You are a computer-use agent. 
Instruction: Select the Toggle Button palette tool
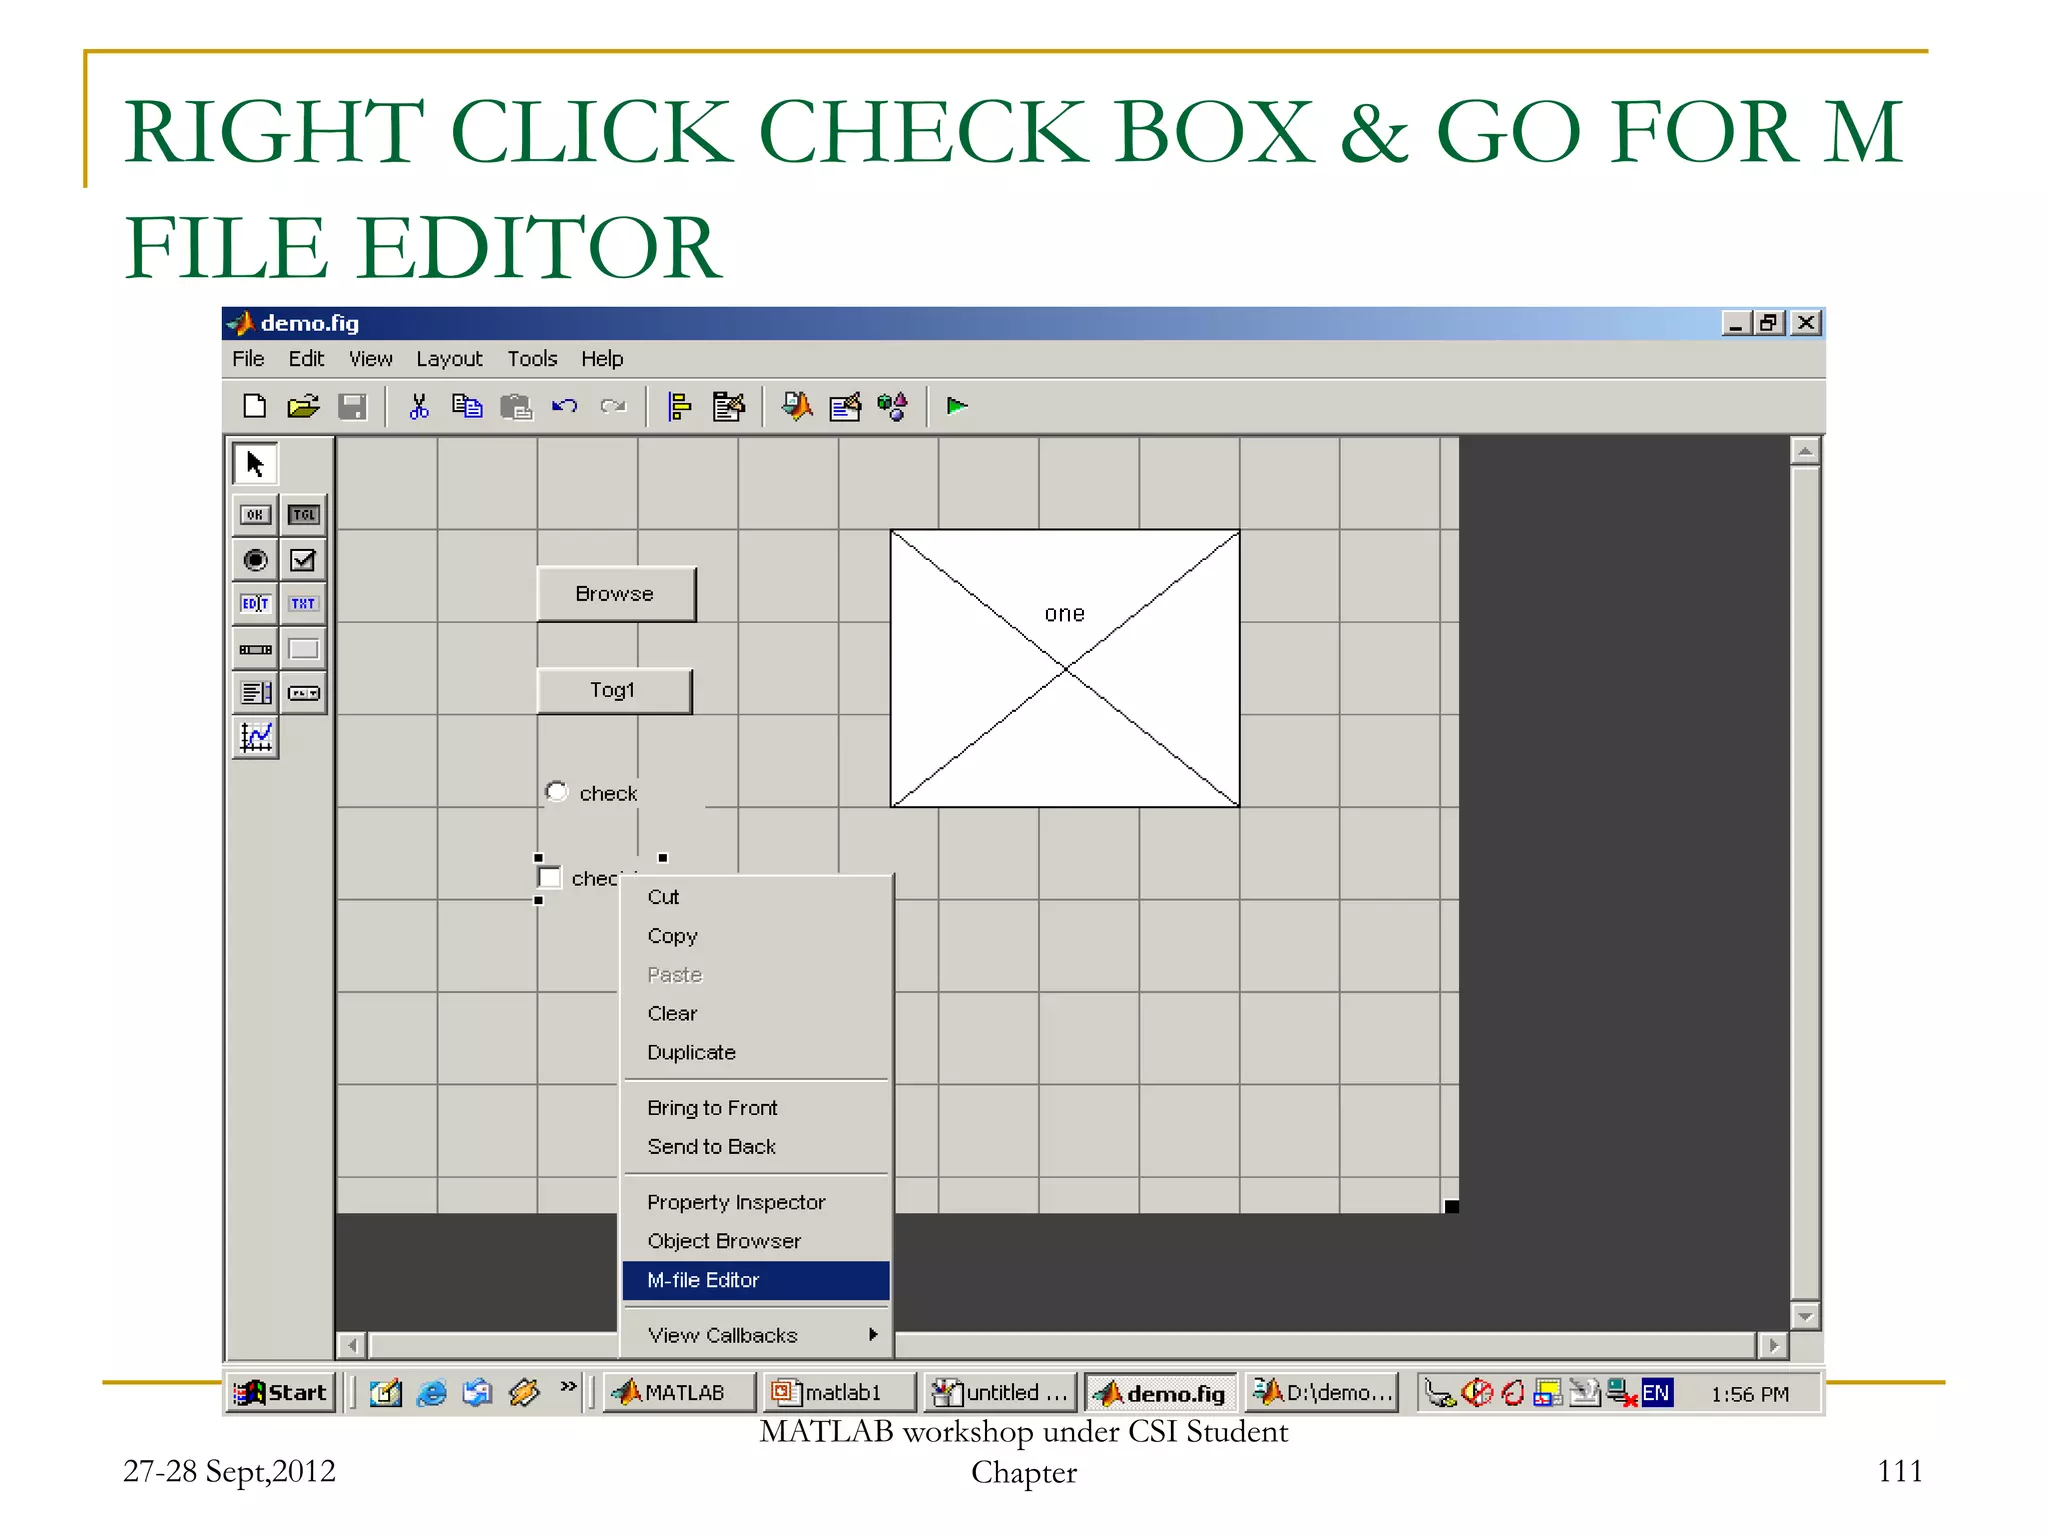(x=303, y=515)
